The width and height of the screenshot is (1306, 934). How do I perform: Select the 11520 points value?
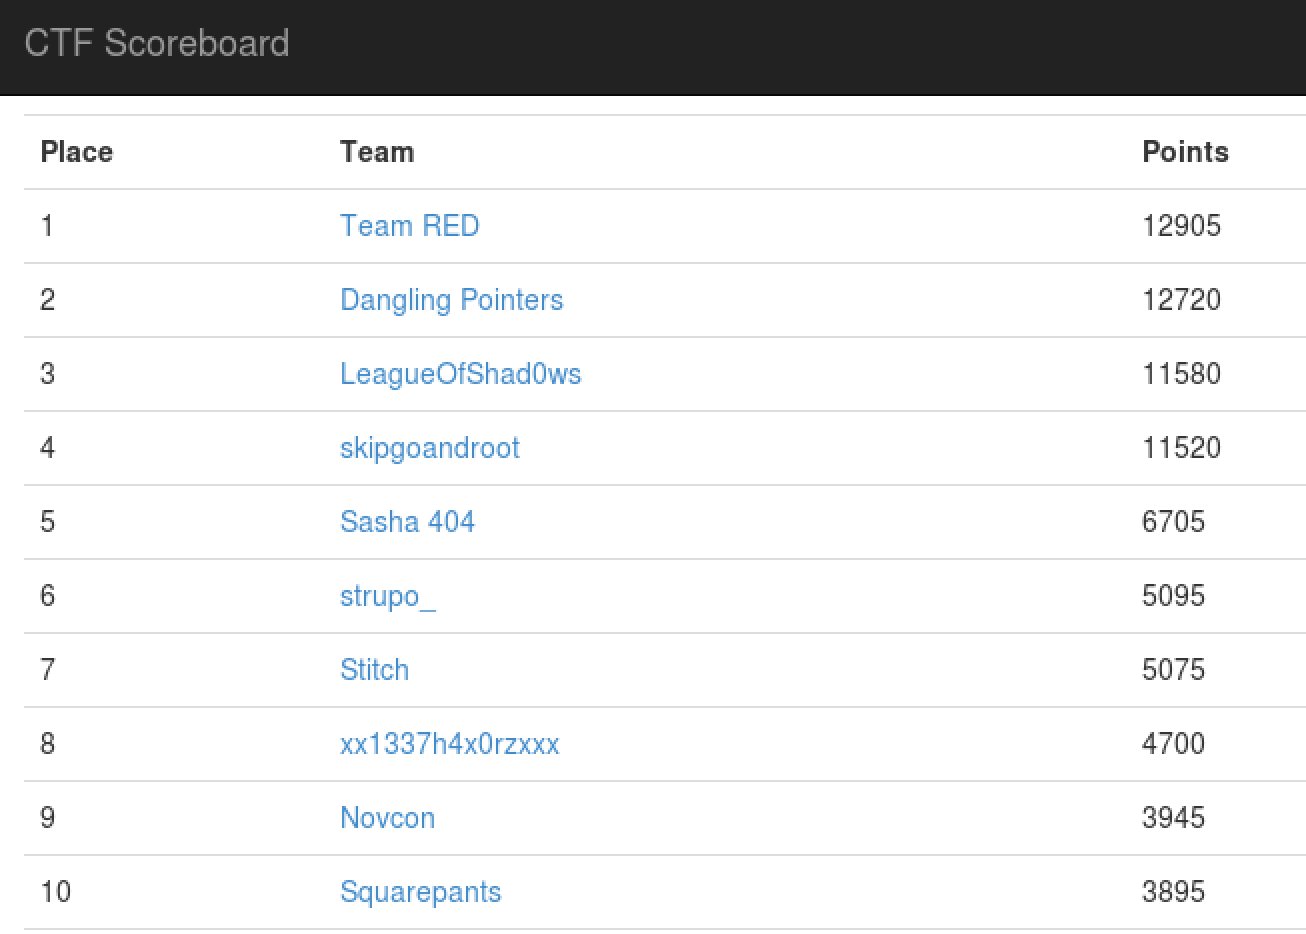point(1181,447)
